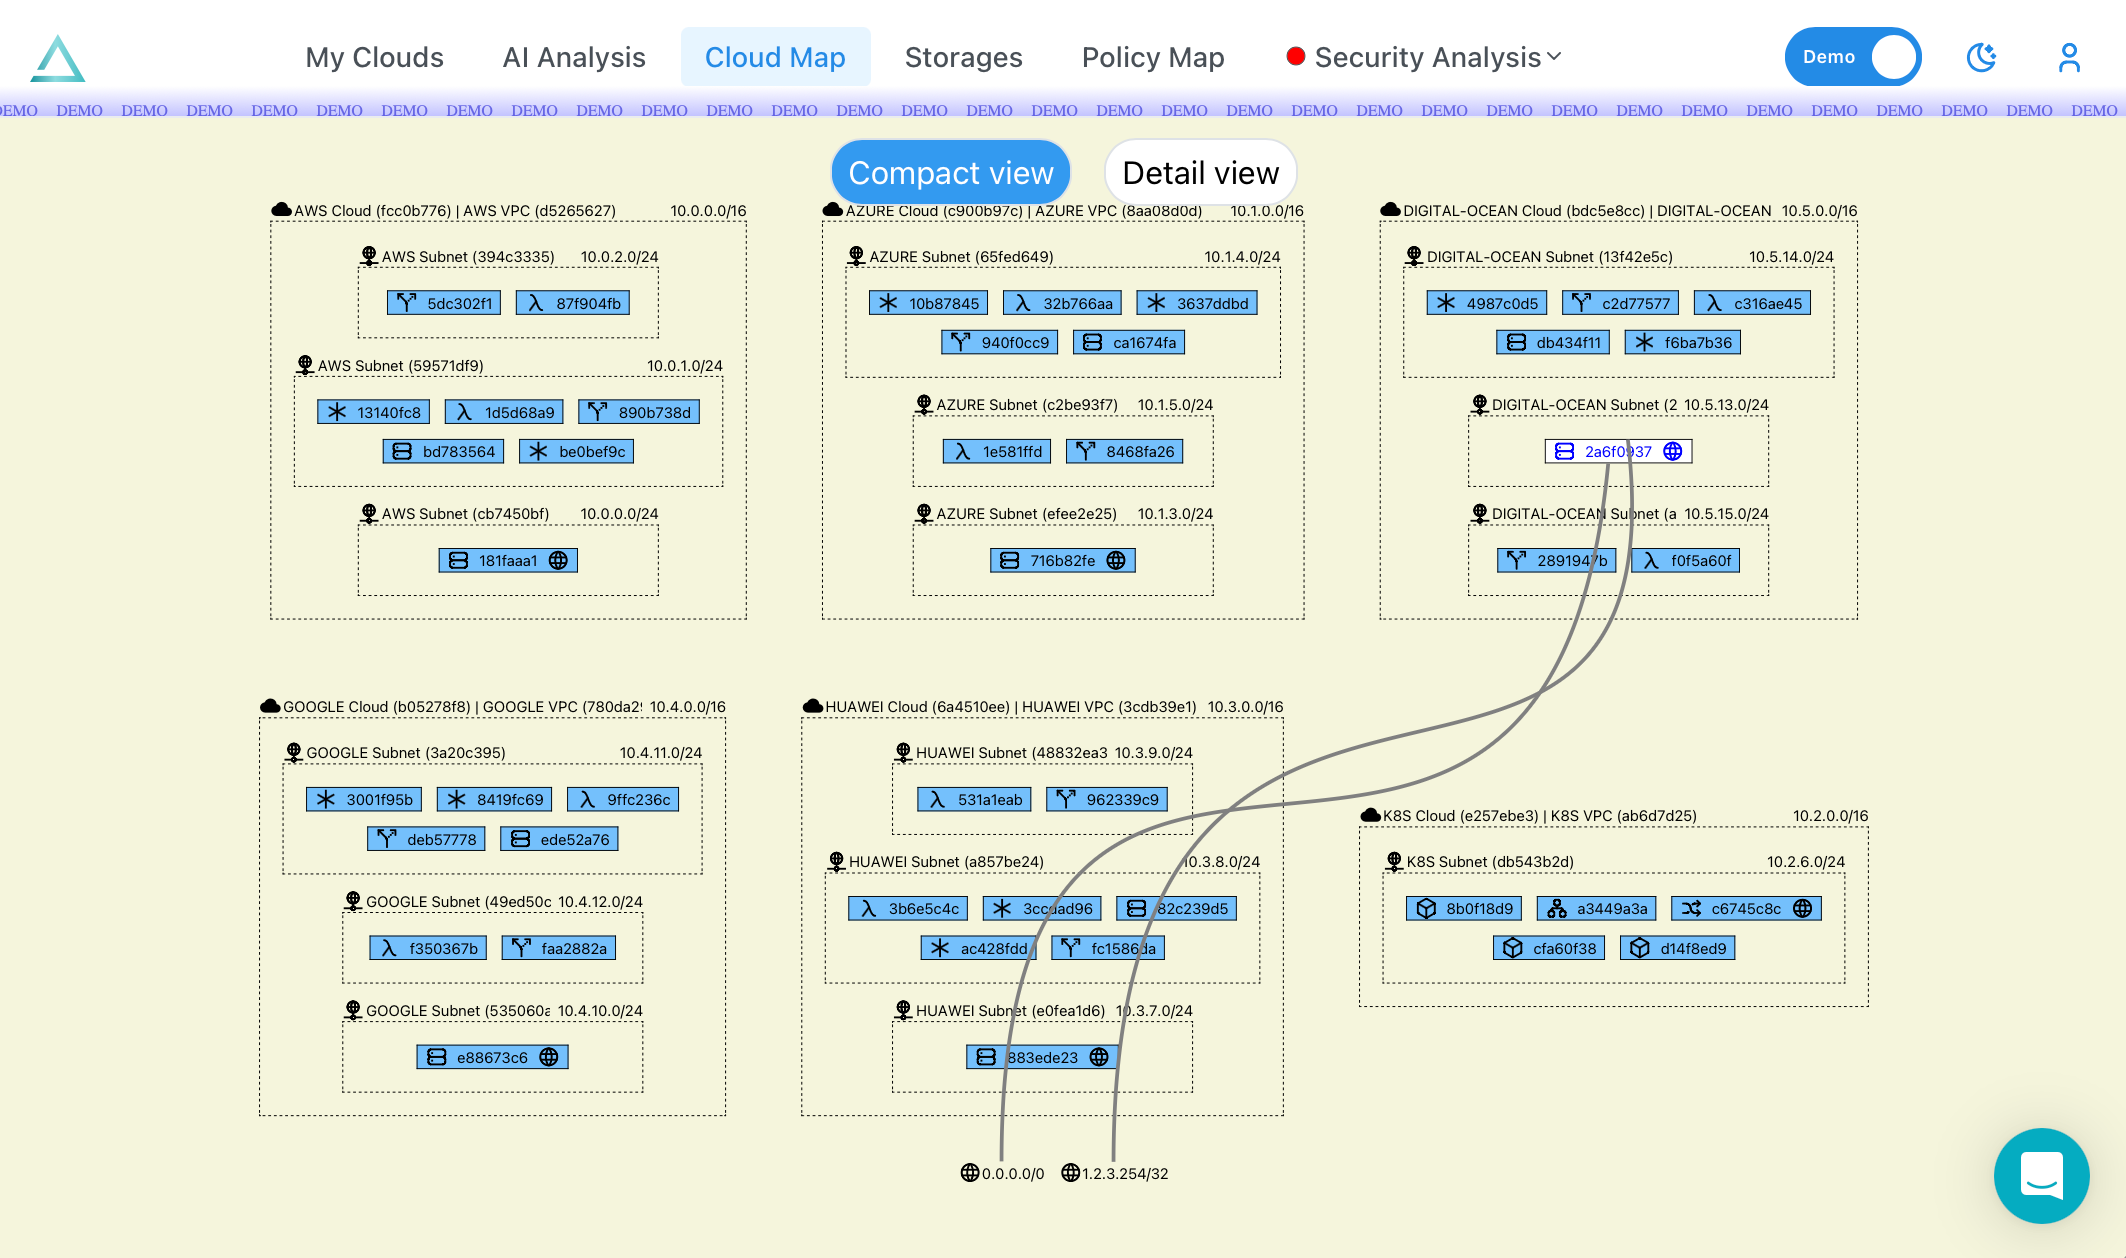Viewport: 2126px width, 1258px height.
Task: Select the Cloud Map tab
Action: pyautogui.click(x=775, y=57)
